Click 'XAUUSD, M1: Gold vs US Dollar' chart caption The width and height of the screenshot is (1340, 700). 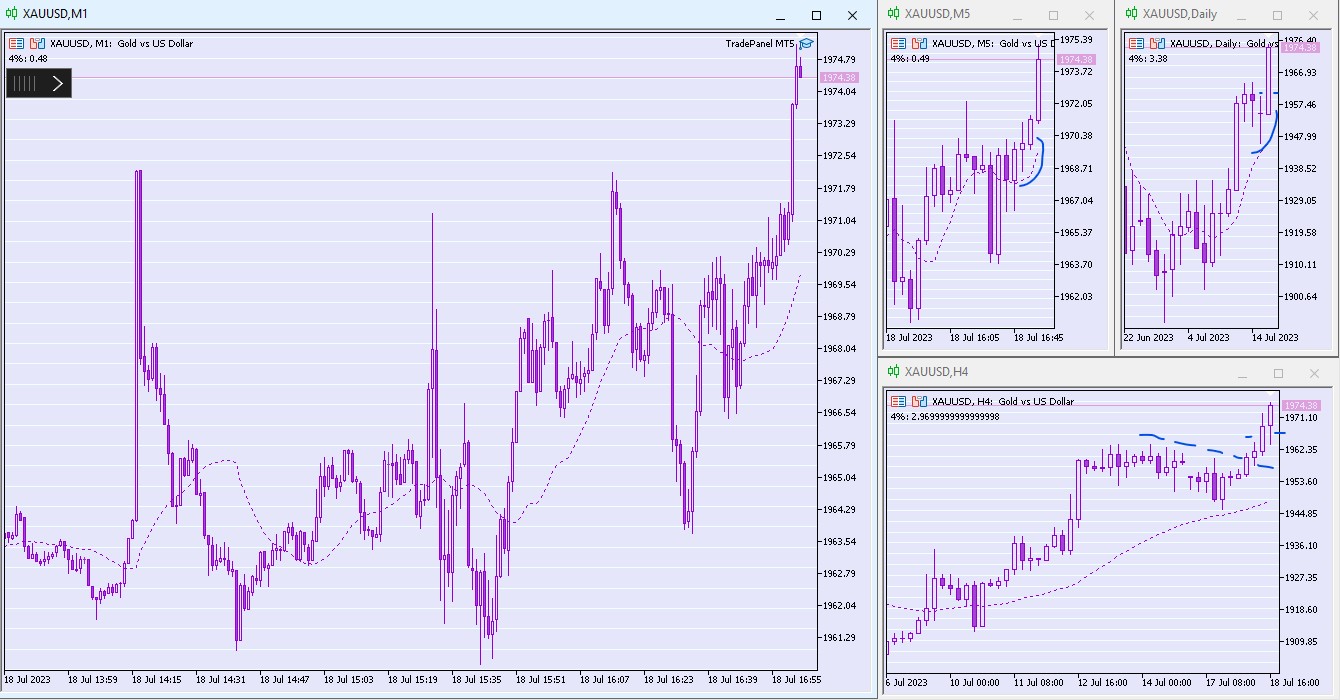[x=121, y=44]
